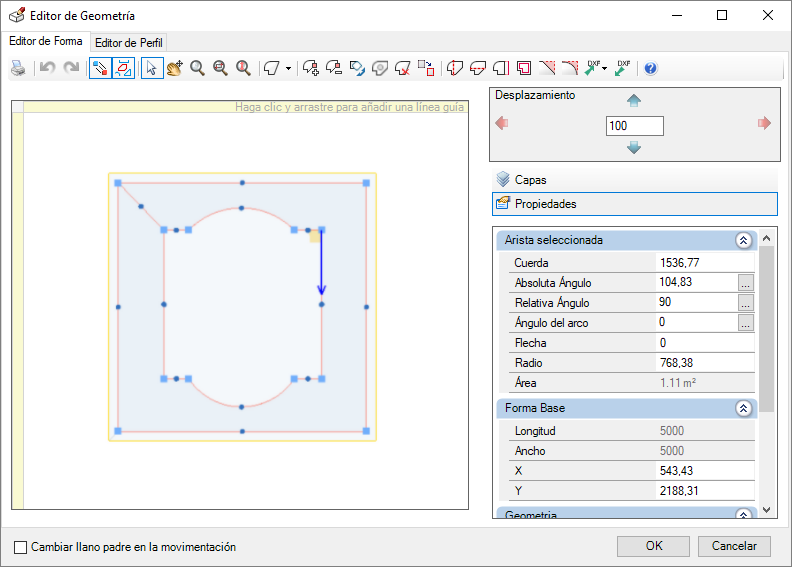Click the right red displacement arrow

[765, 123]
